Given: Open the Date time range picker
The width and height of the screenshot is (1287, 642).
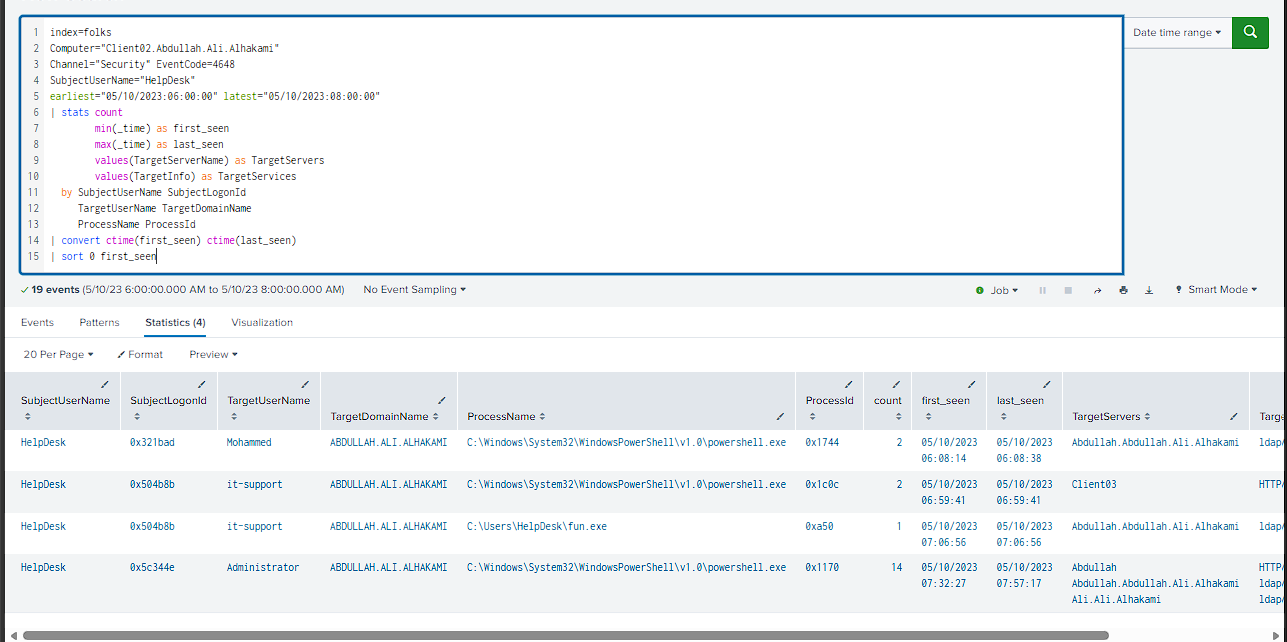Looking at the screenshot, I should [x=1176, y=32].
